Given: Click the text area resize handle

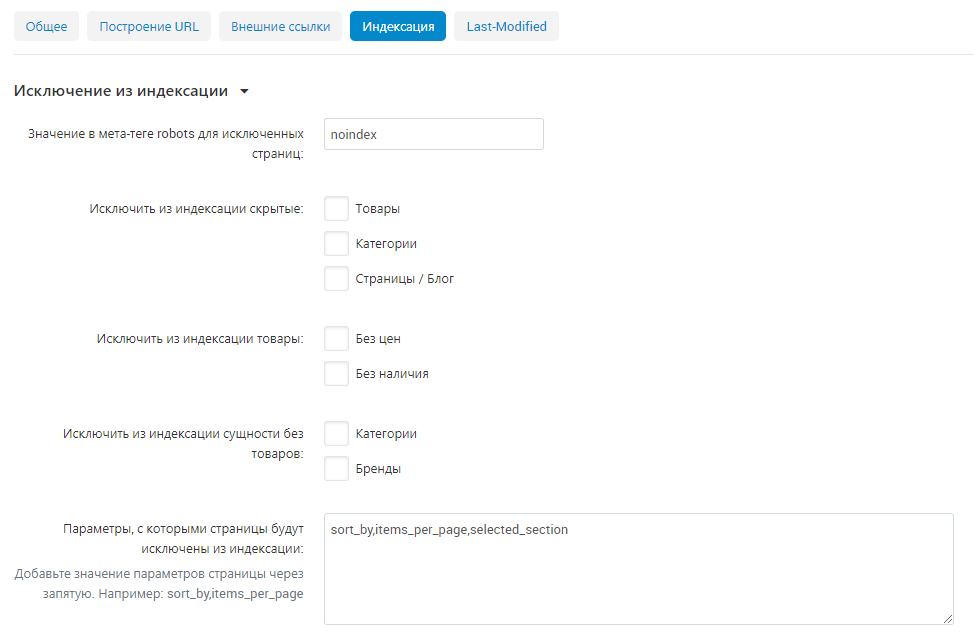Looking at the screenshot, I should point(948,619).
